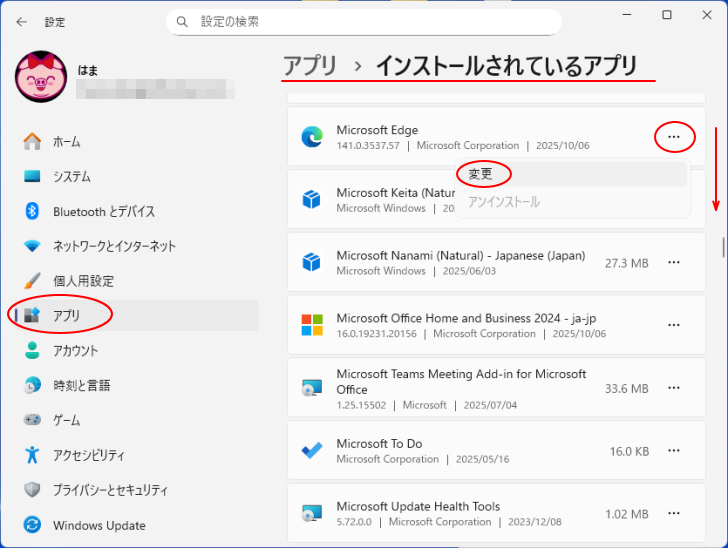Click the Microsoft Edge app icon
The image size is (728, 548).
312,137
